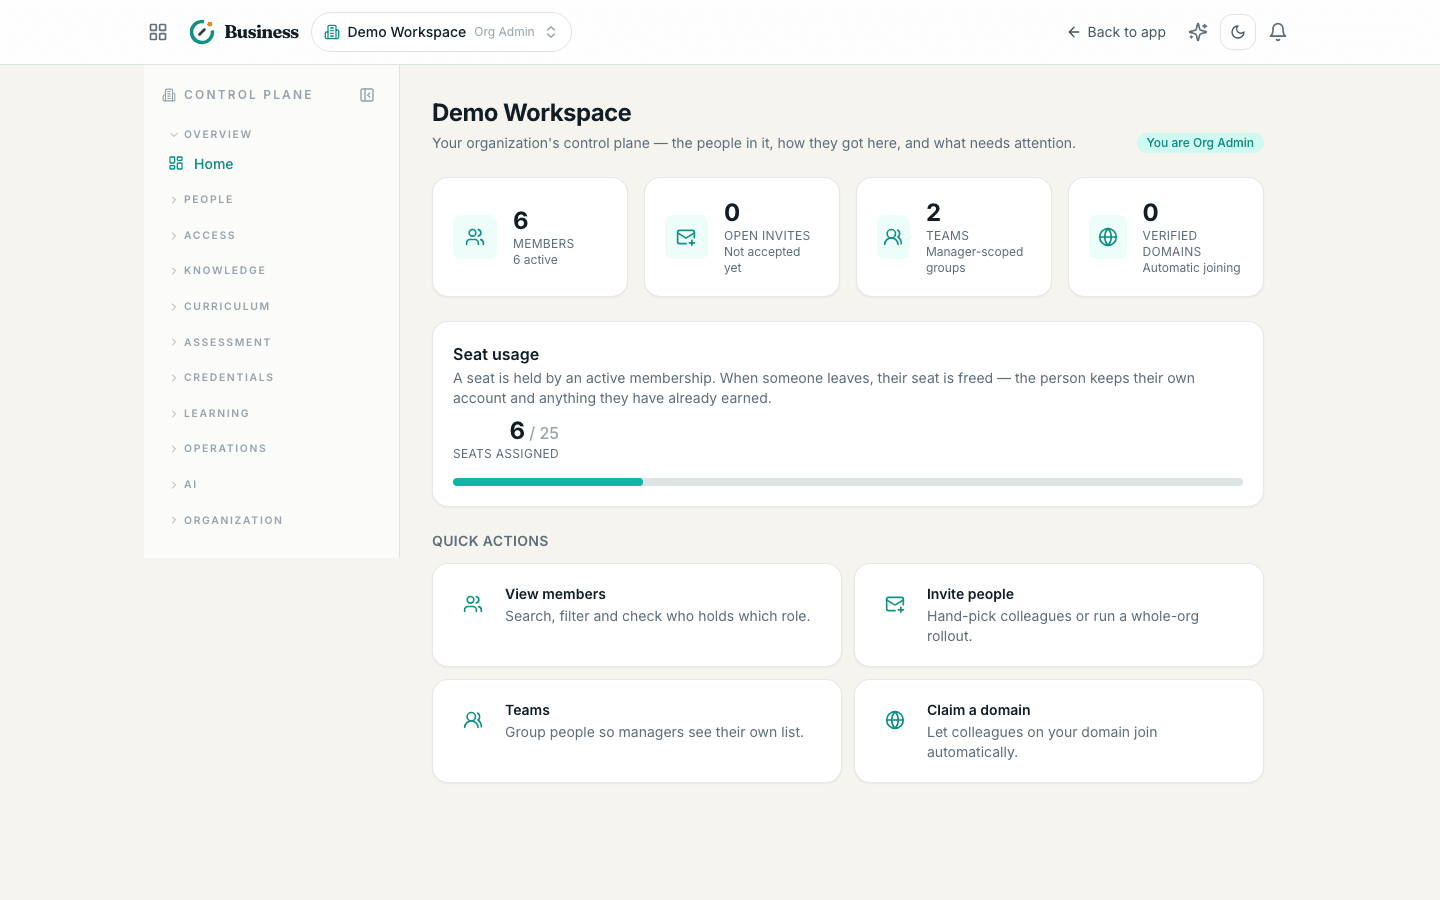The image size is (1440, 900).
Task: Open the Claim a domain quick action
Action: click(x=1059, y=731)
